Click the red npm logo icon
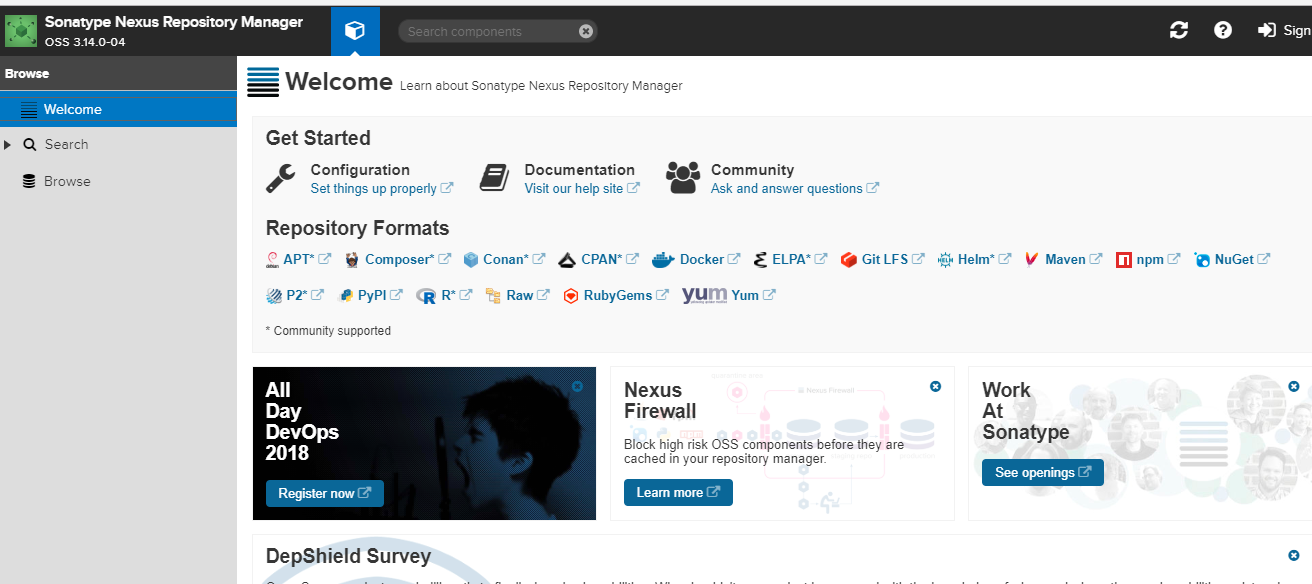The image size is (1312, 584). click(1124, 260)
